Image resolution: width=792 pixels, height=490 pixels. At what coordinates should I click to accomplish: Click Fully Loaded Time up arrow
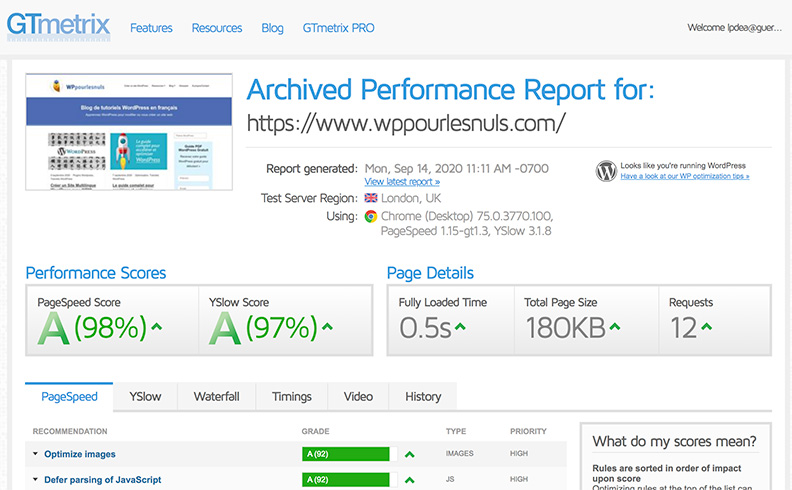coord(460,327)
